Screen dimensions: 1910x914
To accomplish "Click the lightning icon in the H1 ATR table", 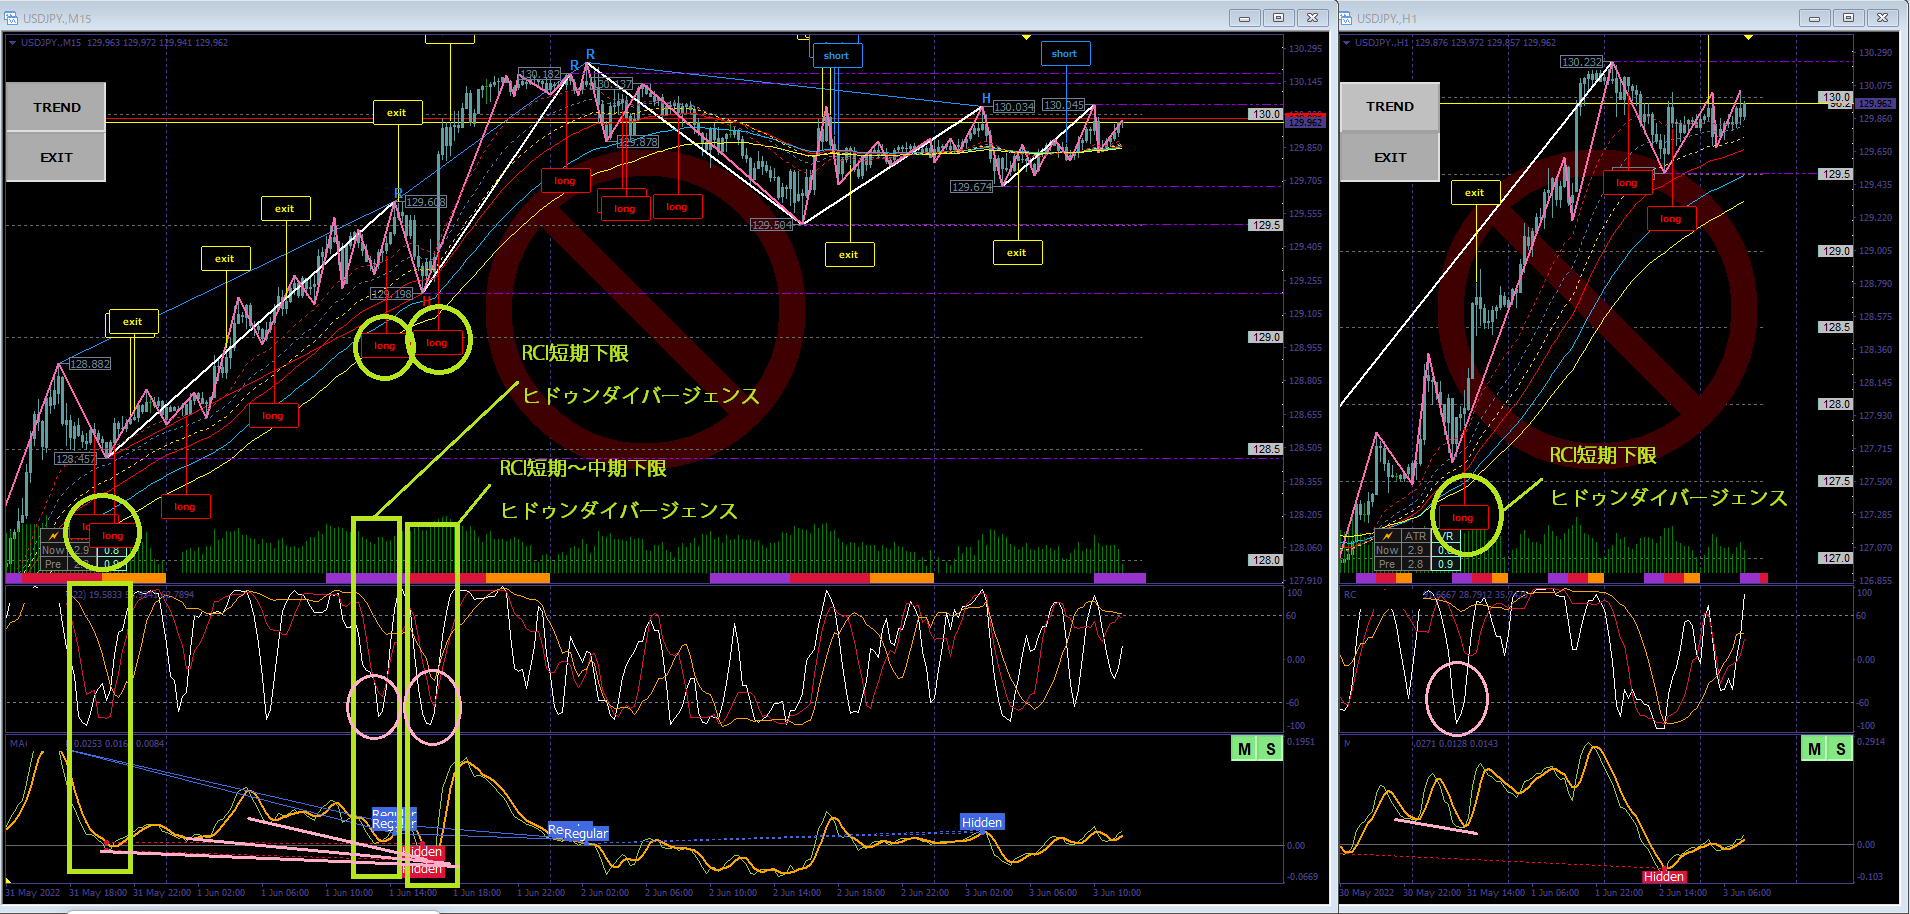I will pyautogui.click(x=1387, y=536).
